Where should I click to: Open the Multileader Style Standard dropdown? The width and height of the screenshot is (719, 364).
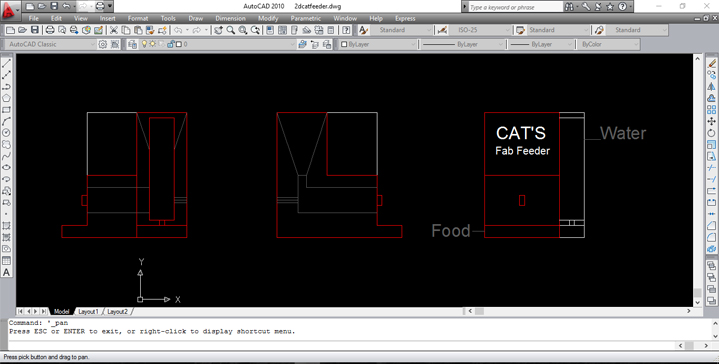click(637, 30)
